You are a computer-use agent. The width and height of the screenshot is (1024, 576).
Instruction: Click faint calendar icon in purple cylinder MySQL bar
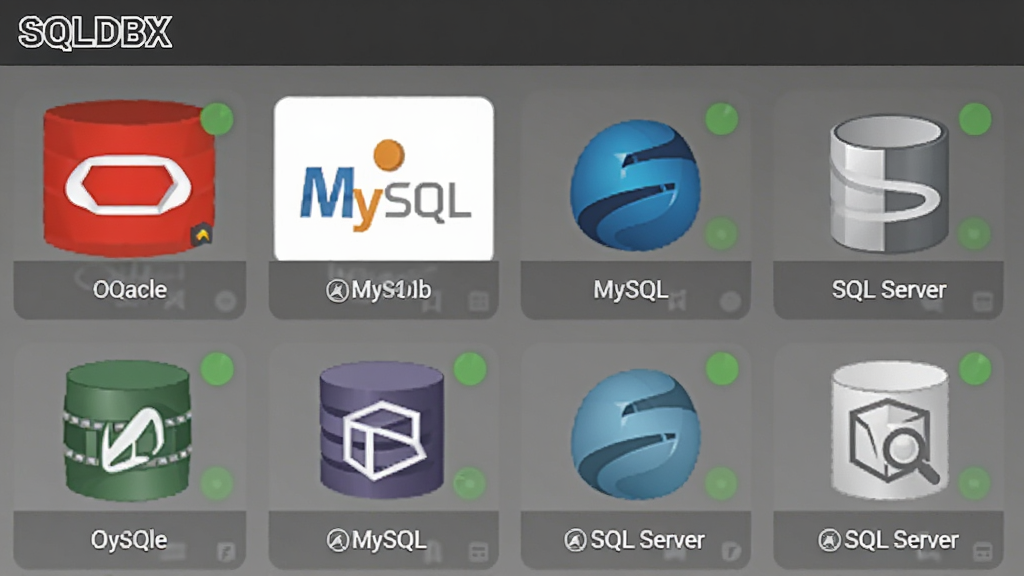[479, 552]
